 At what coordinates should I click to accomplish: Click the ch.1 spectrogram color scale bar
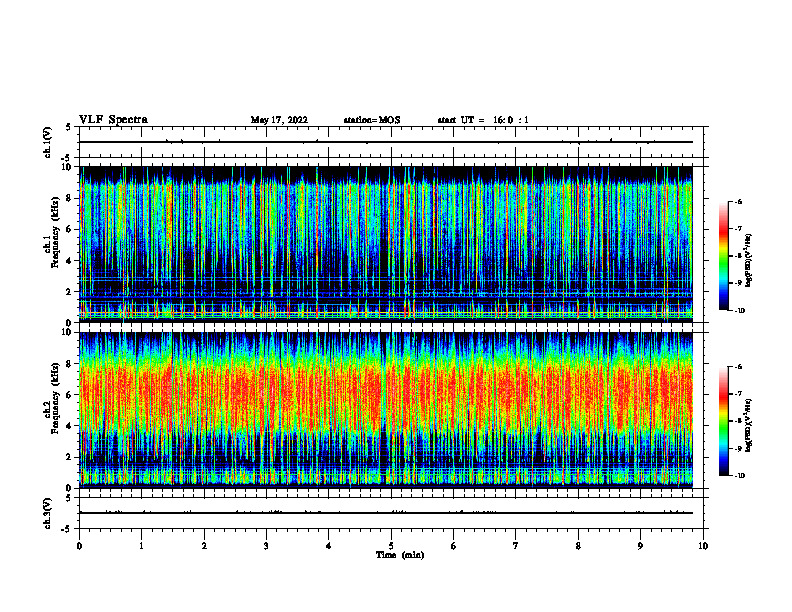(x=723, y=256)
